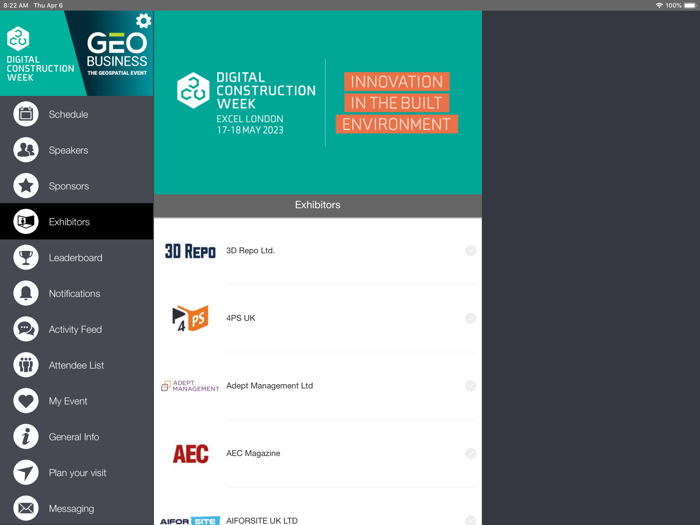Select exhibitor AIFORSITE UK LTD

click(318, 508)
